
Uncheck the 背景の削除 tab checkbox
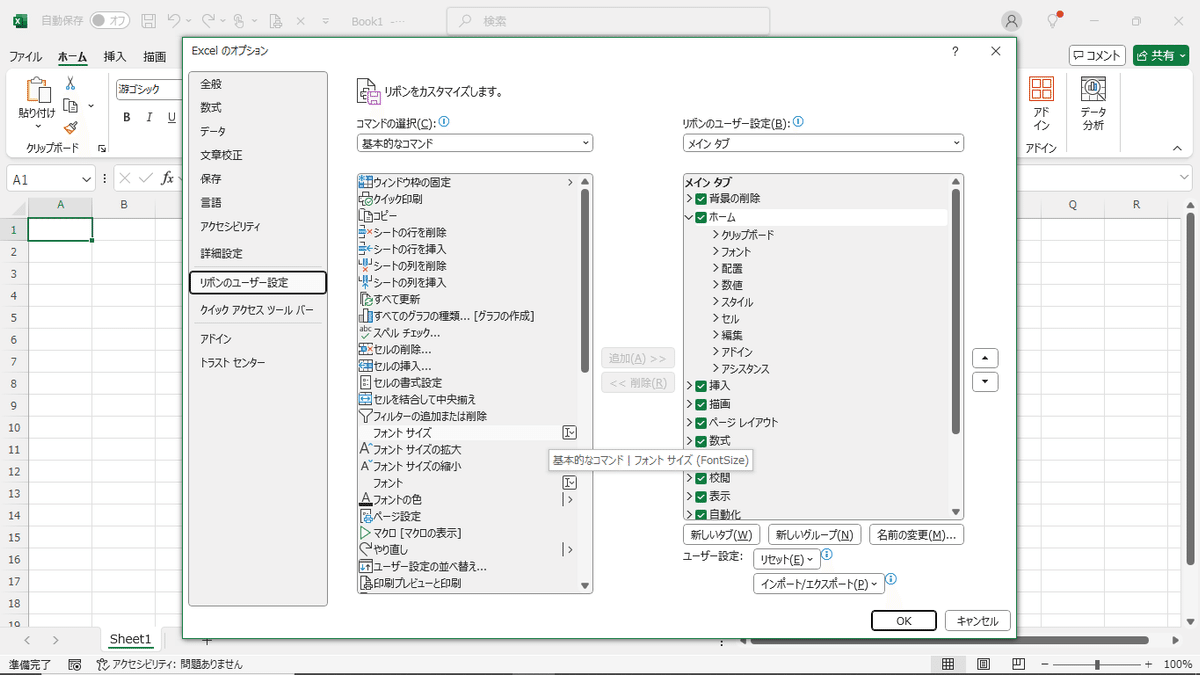pos(701,199)
